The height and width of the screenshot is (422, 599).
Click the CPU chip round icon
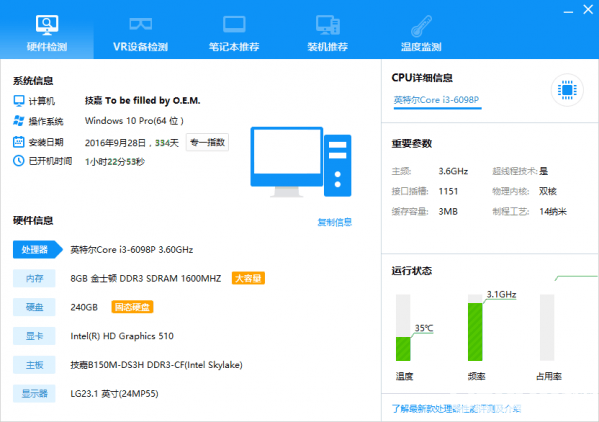pos(567,90)
